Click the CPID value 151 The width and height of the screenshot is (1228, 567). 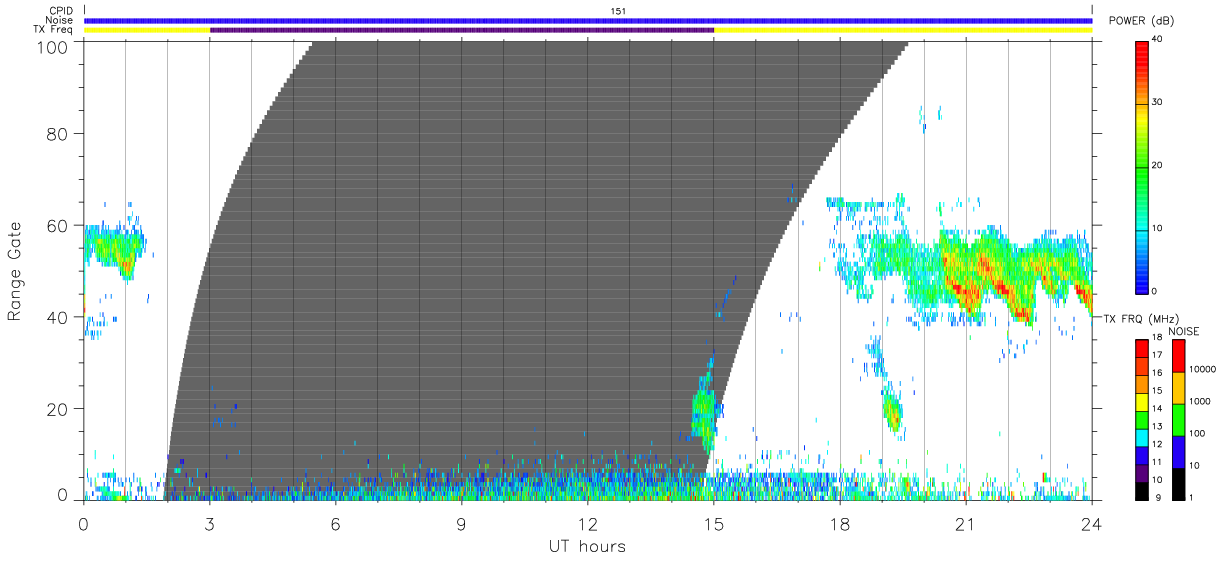point(618,11)
